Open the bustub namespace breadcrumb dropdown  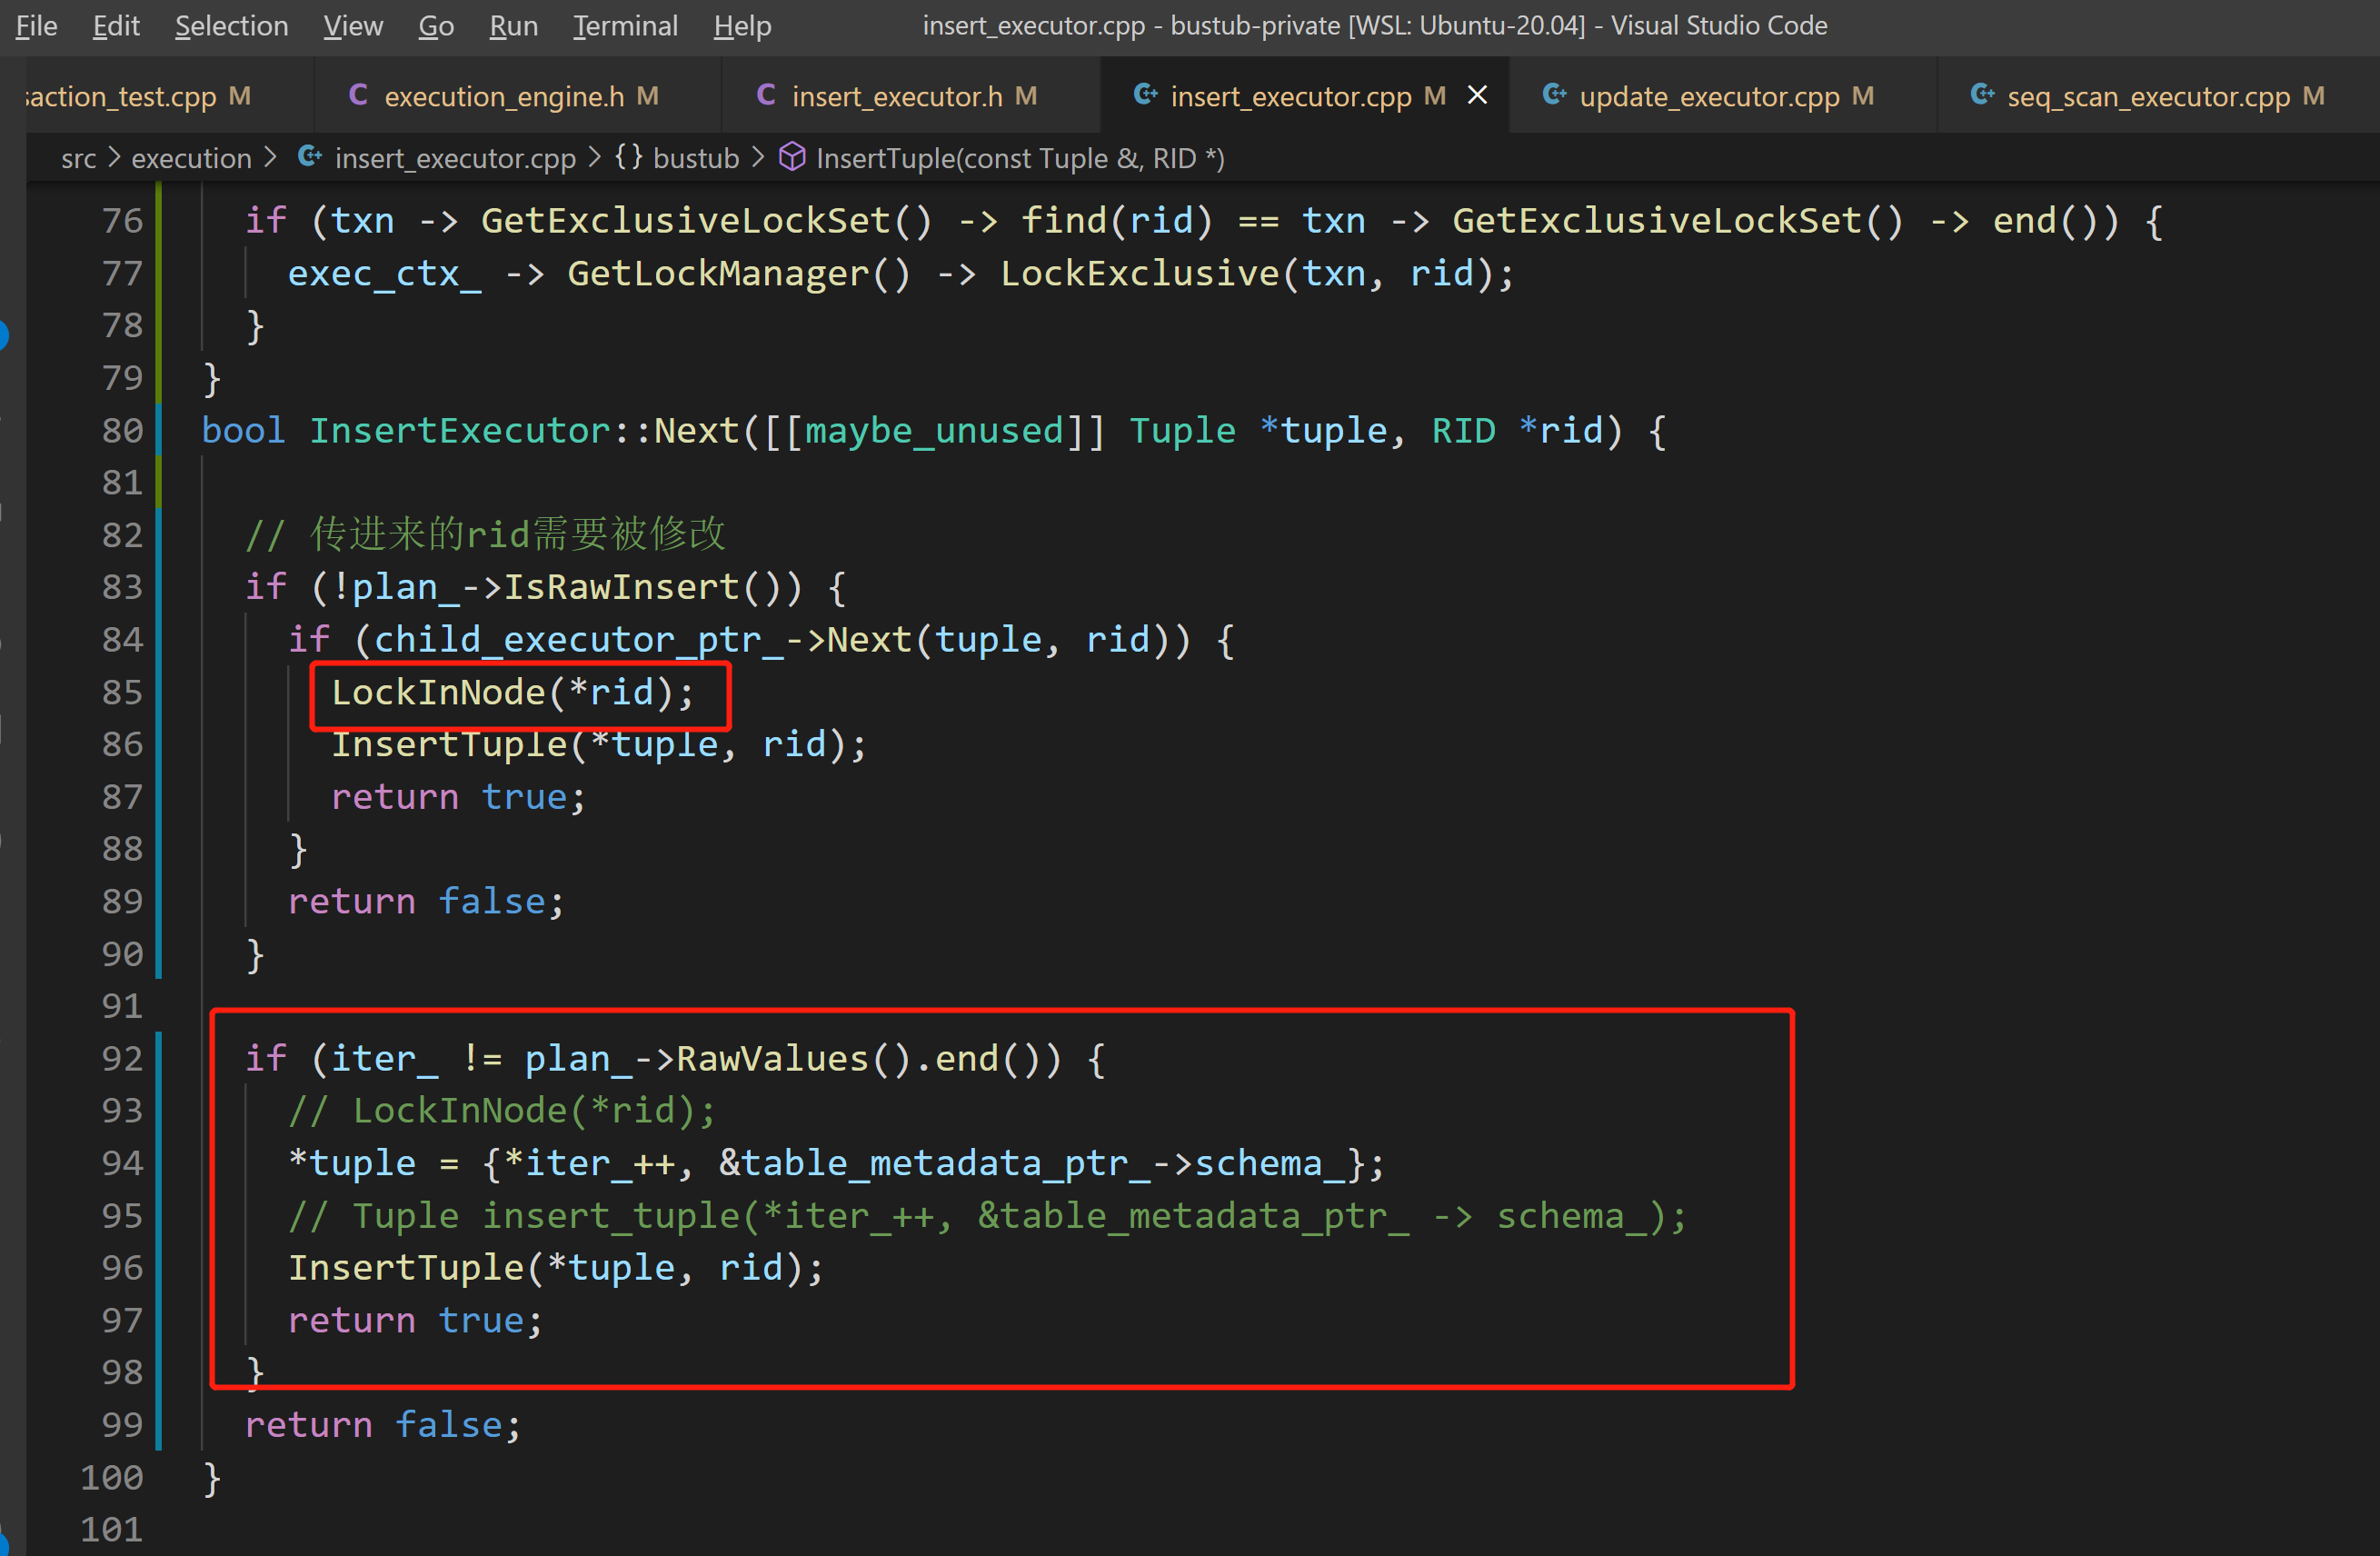click(695, 158)
